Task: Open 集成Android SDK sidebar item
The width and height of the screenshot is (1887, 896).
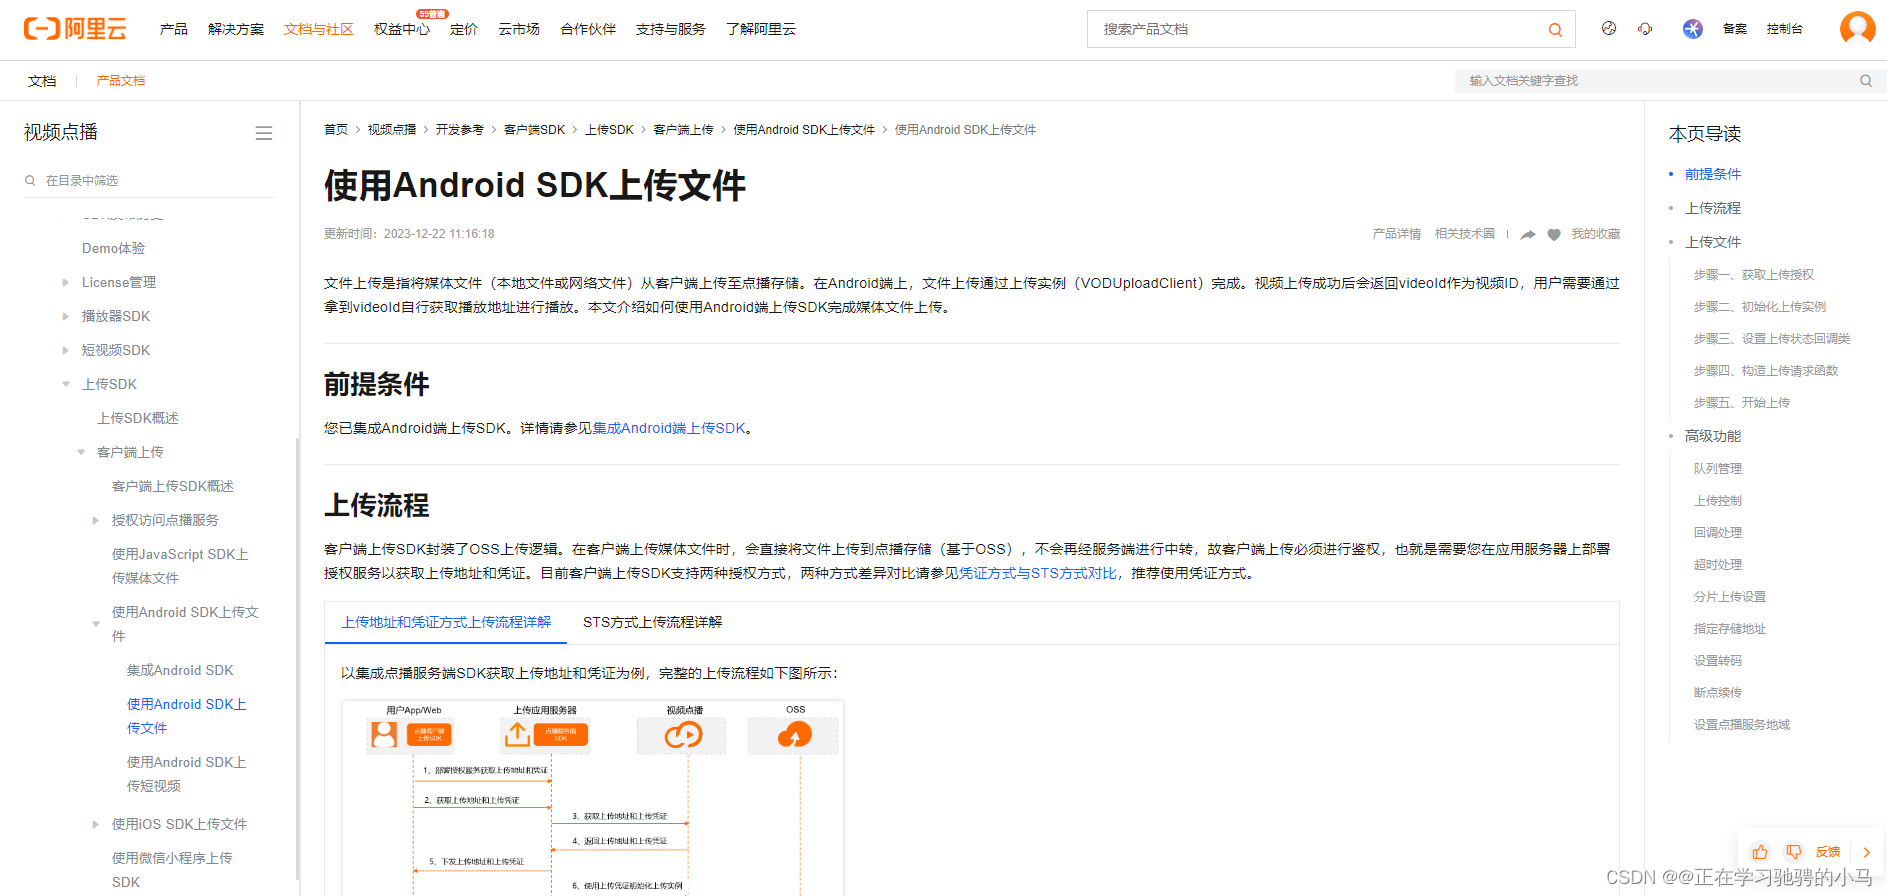Action: coord(180,670)
